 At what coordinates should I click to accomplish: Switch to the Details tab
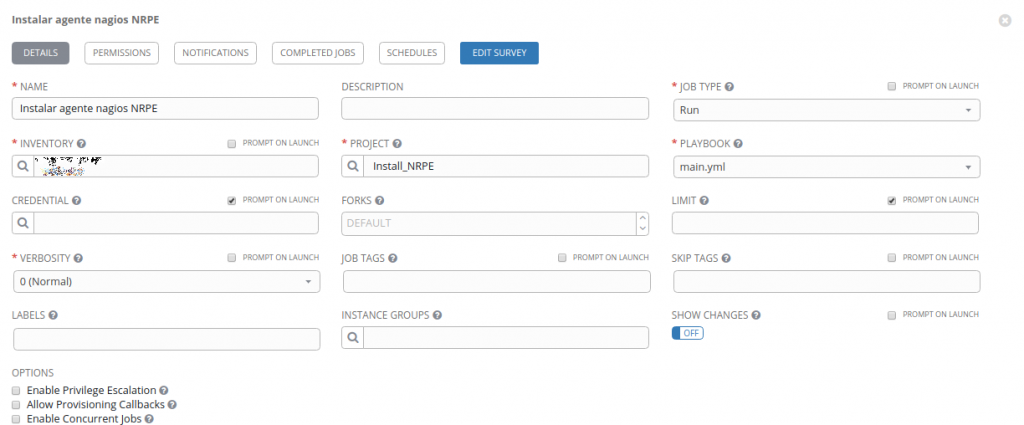point(40,53)
